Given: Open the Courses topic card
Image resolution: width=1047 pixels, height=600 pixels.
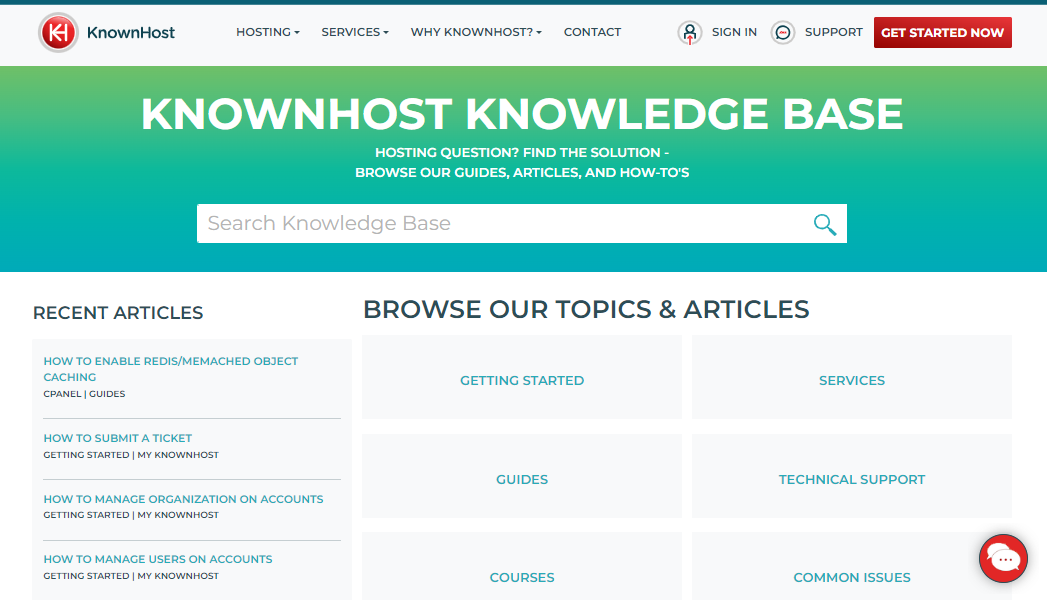Looking at the screenshot, I should pyautogui.click(x=521, y=567).
